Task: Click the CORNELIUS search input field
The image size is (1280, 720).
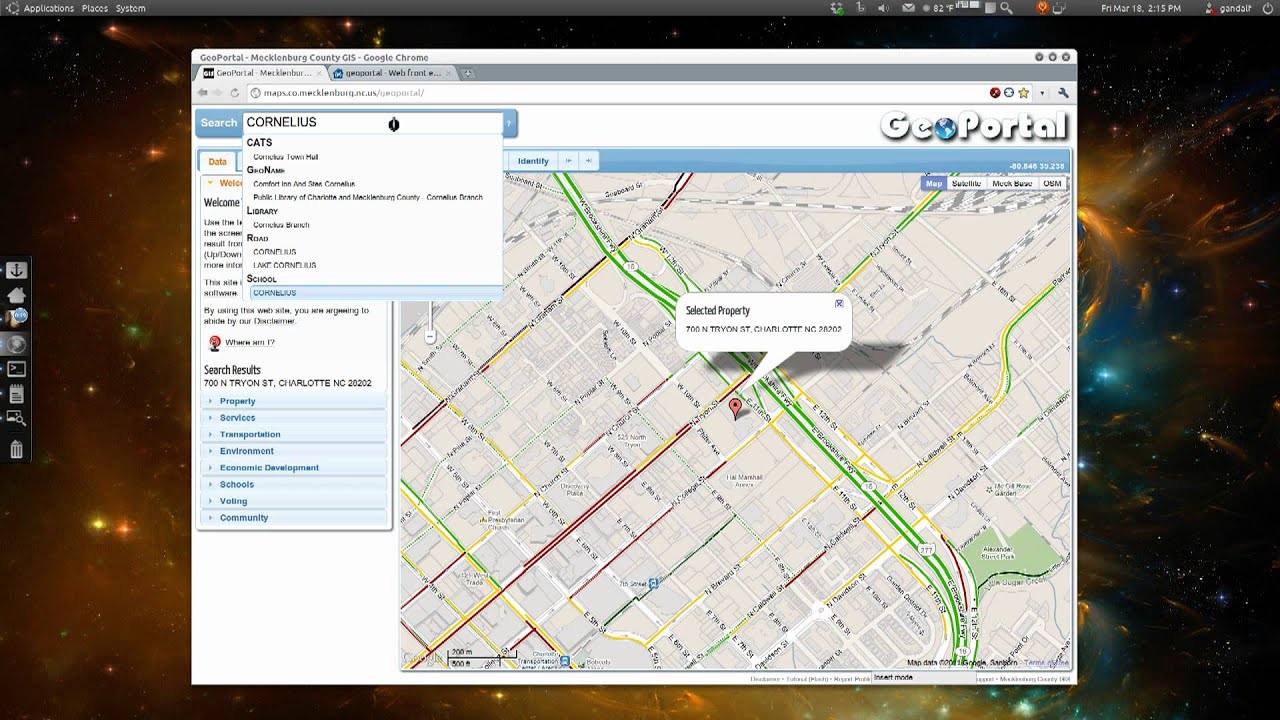Action: click(372, 123)
